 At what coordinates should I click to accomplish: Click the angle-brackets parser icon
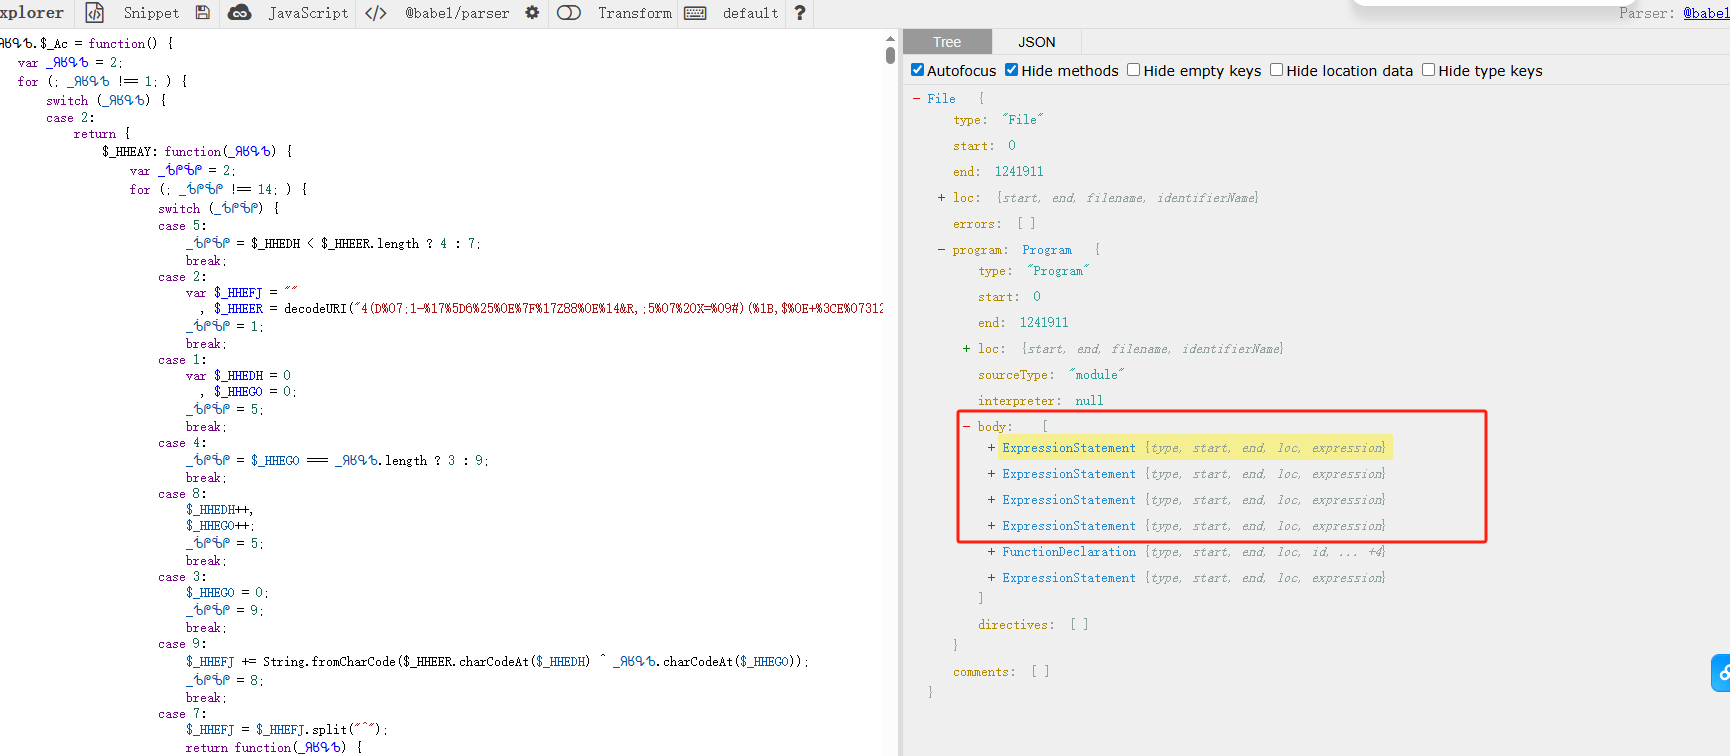click(x=376, y=13)
